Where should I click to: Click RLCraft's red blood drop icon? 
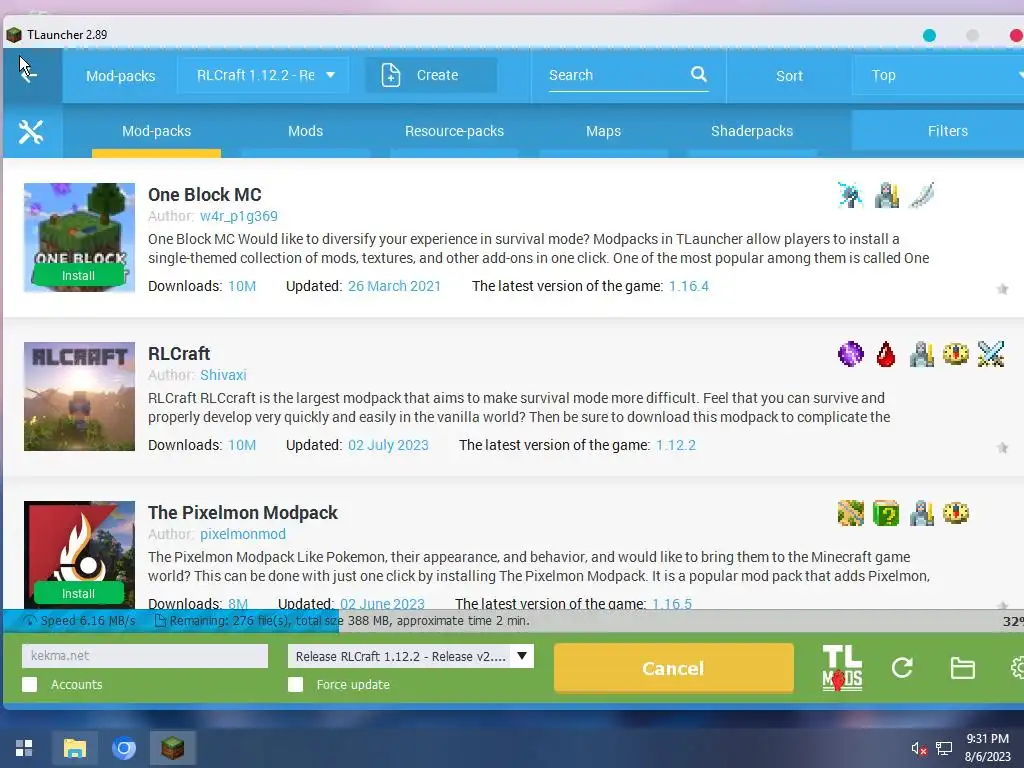point(886,354)
